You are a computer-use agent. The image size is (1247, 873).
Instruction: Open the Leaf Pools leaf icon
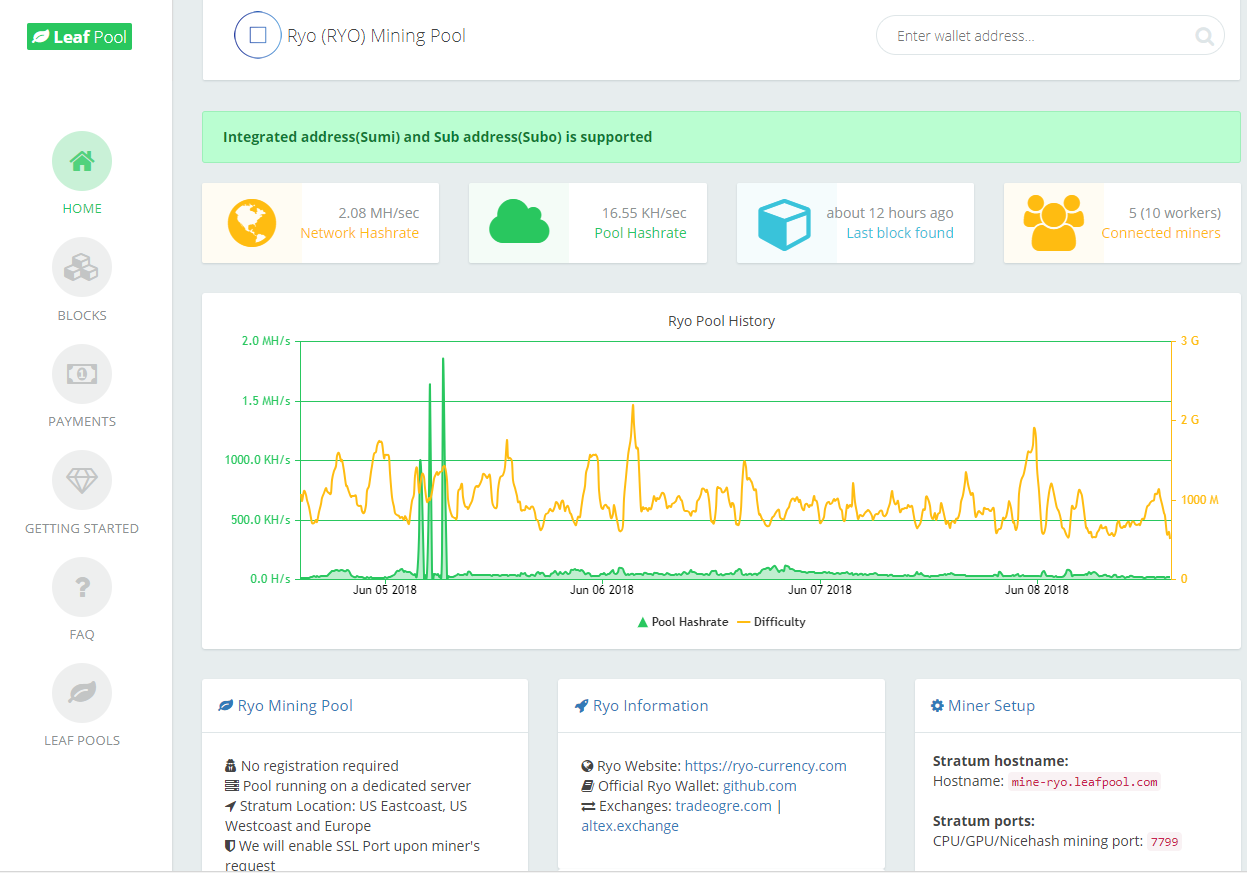[x=82, y=693]
